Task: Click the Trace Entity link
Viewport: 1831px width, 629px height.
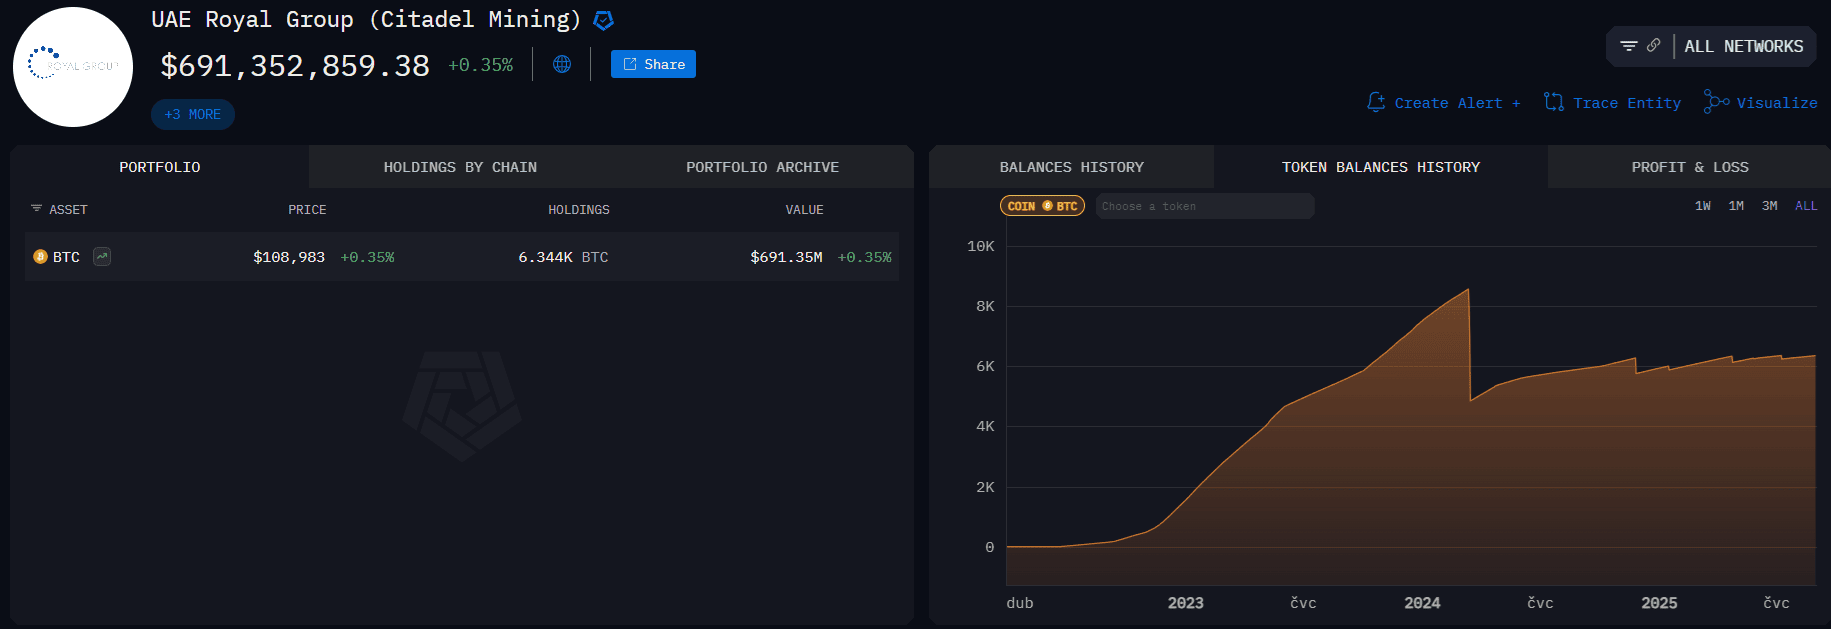Action: [1612, 103]
